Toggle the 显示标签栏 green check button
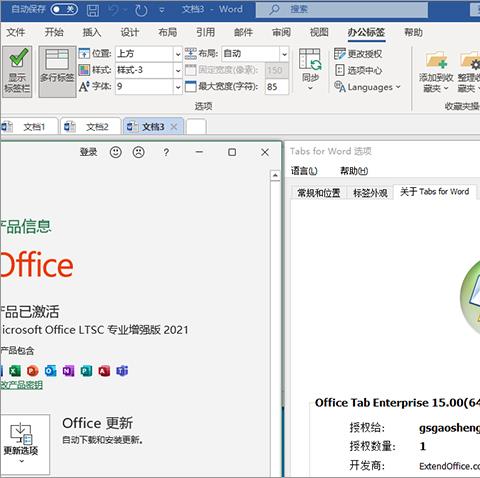Screen dimensions: 480x478 click(17, 71)
